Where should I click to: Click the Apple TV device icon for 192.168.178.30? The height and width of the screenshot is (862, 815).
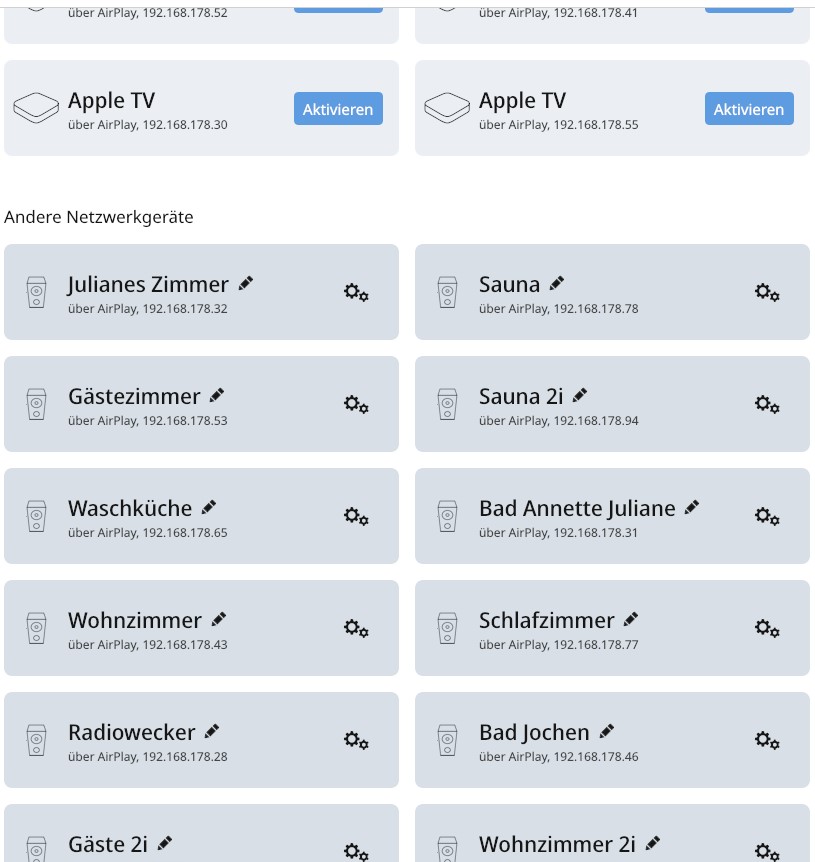(36, 108)
